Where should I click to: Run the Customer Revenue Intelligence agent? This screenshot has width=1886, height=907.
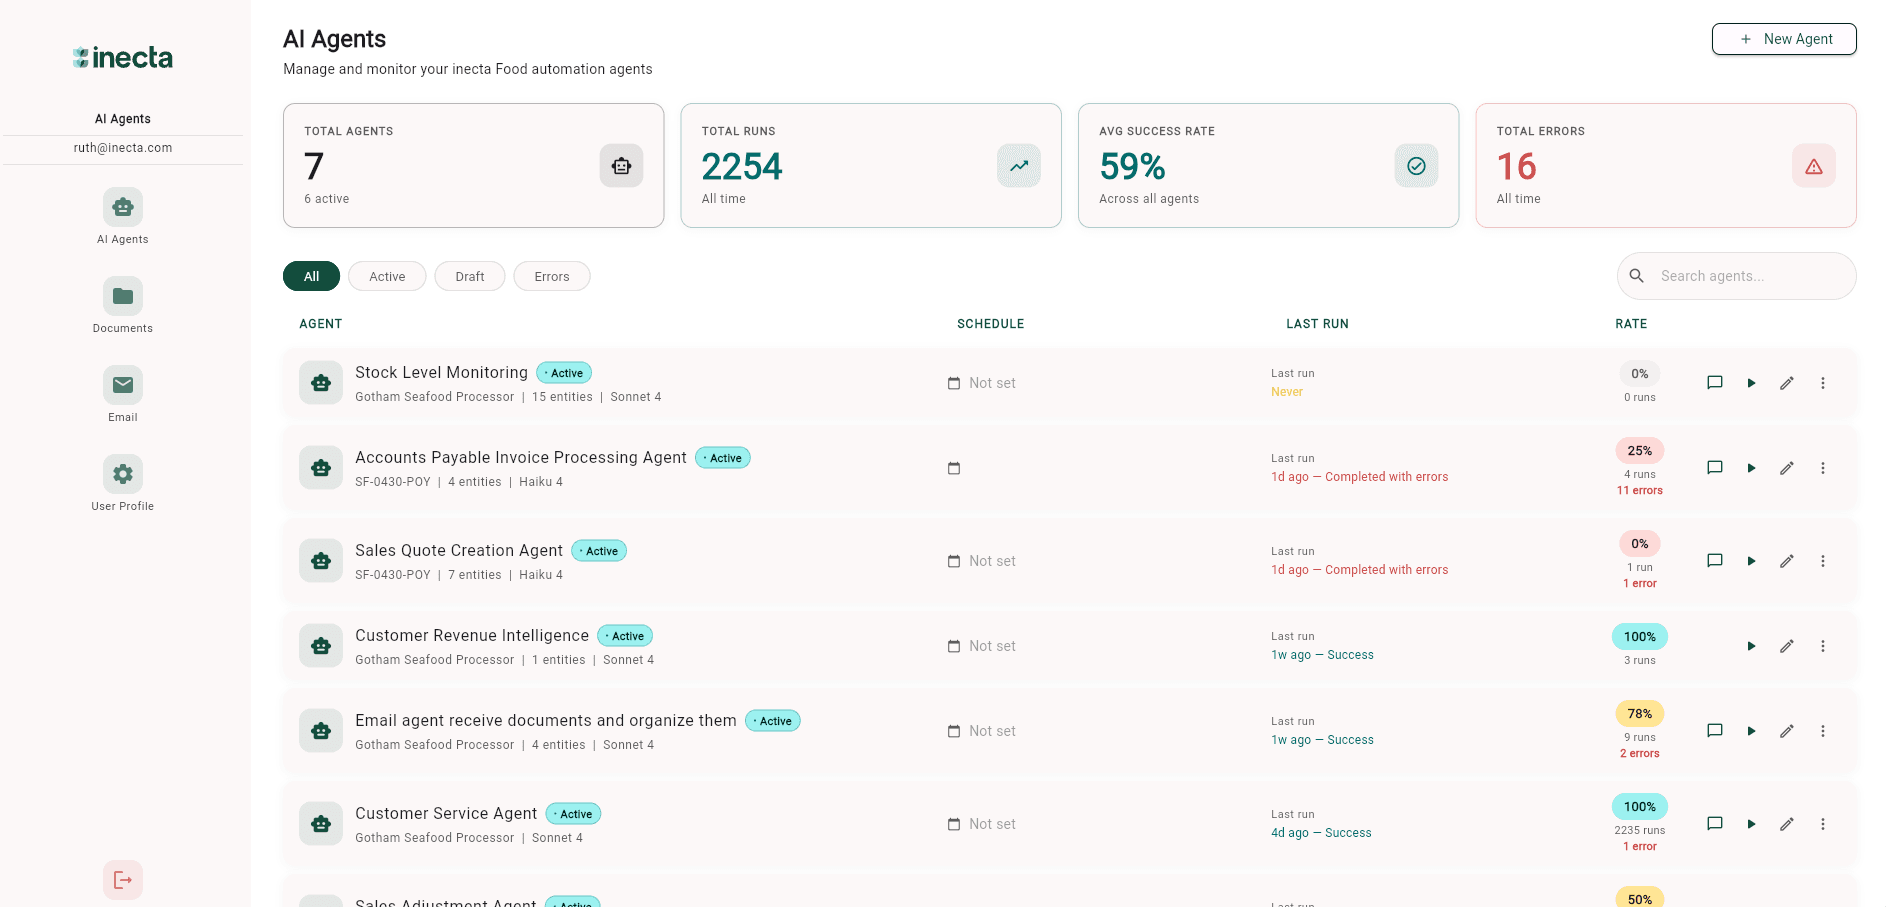point(1751,646)
